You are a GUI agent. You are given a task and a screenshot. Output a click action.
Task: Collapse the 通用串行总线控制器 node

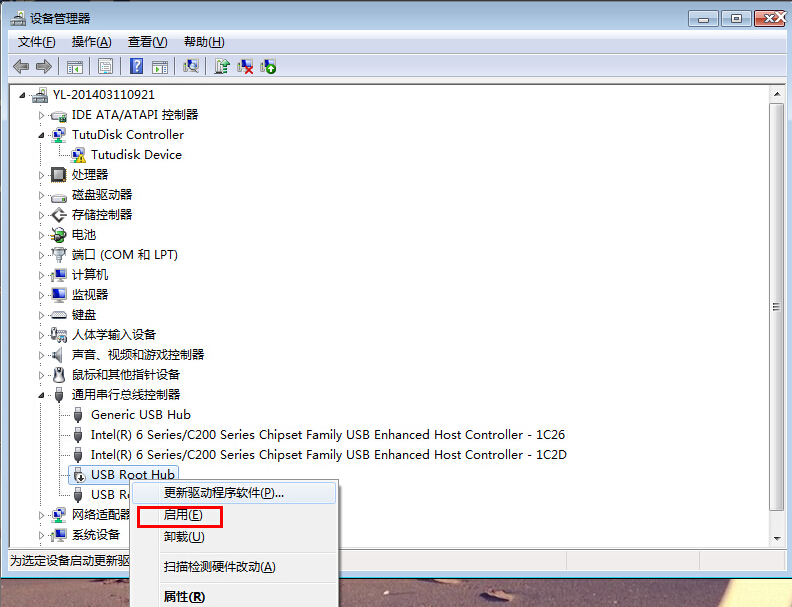point(42,395)
